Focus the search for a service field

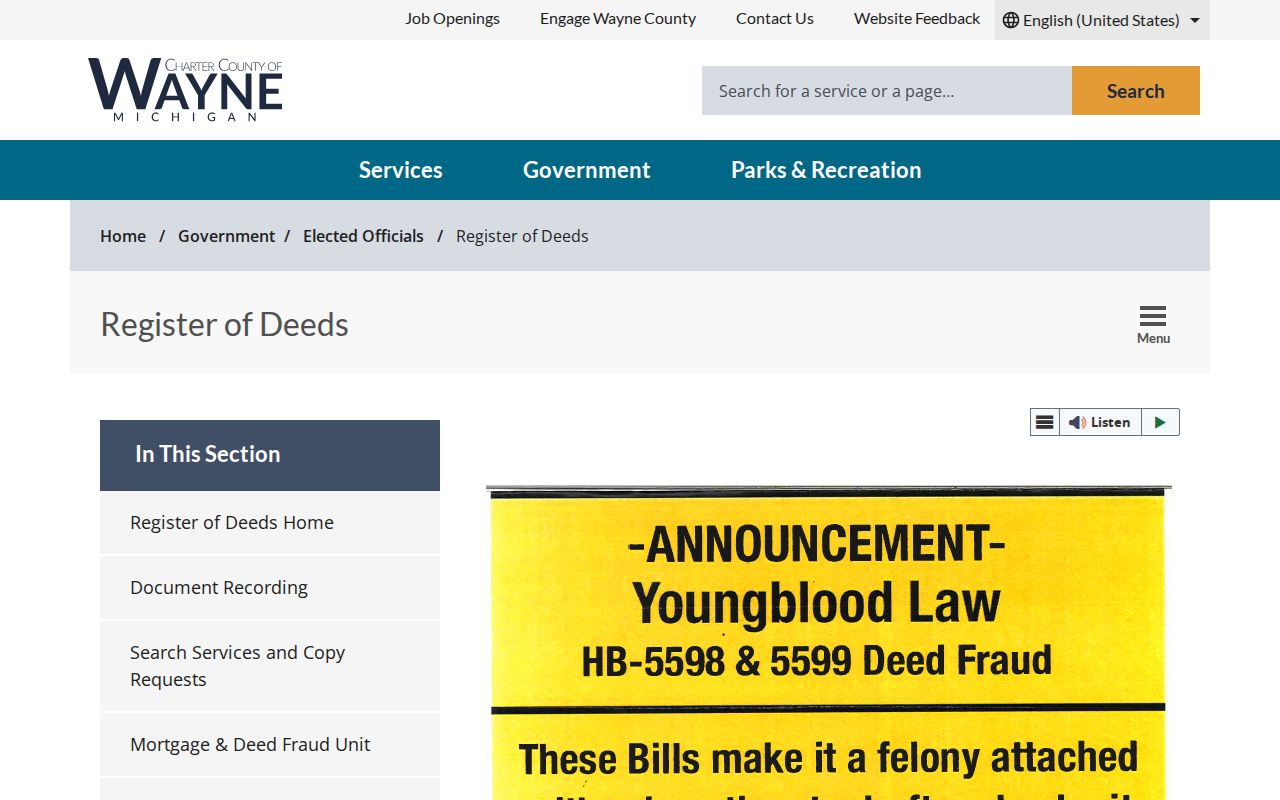point(887,91)
